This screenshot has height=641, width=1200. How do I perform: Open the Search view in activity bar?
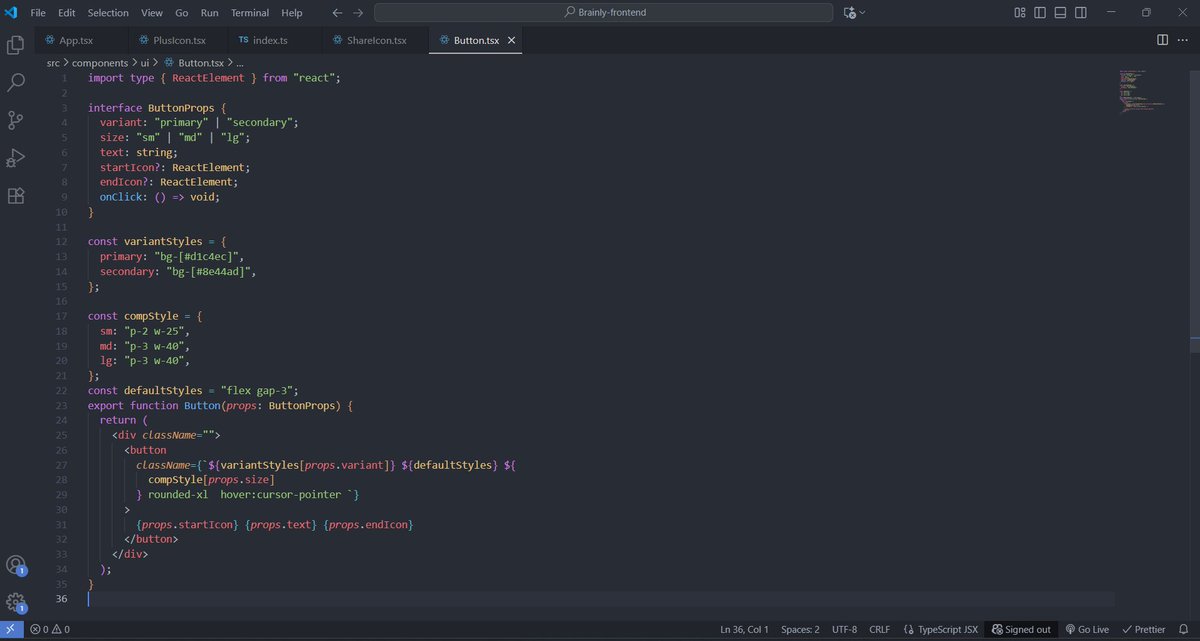point(16,83)
